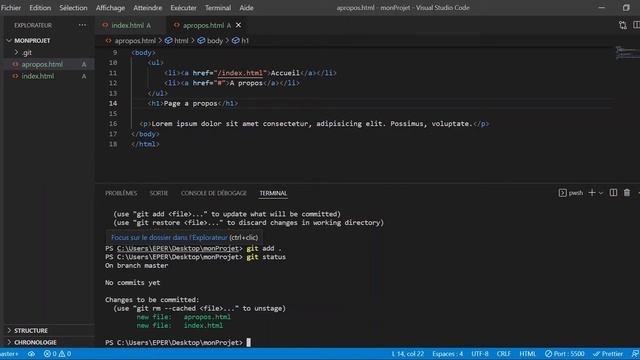This screenshot has height=360, width=640.
Task: Switch to the SORTIE panel tab
Action: point(158,193)
